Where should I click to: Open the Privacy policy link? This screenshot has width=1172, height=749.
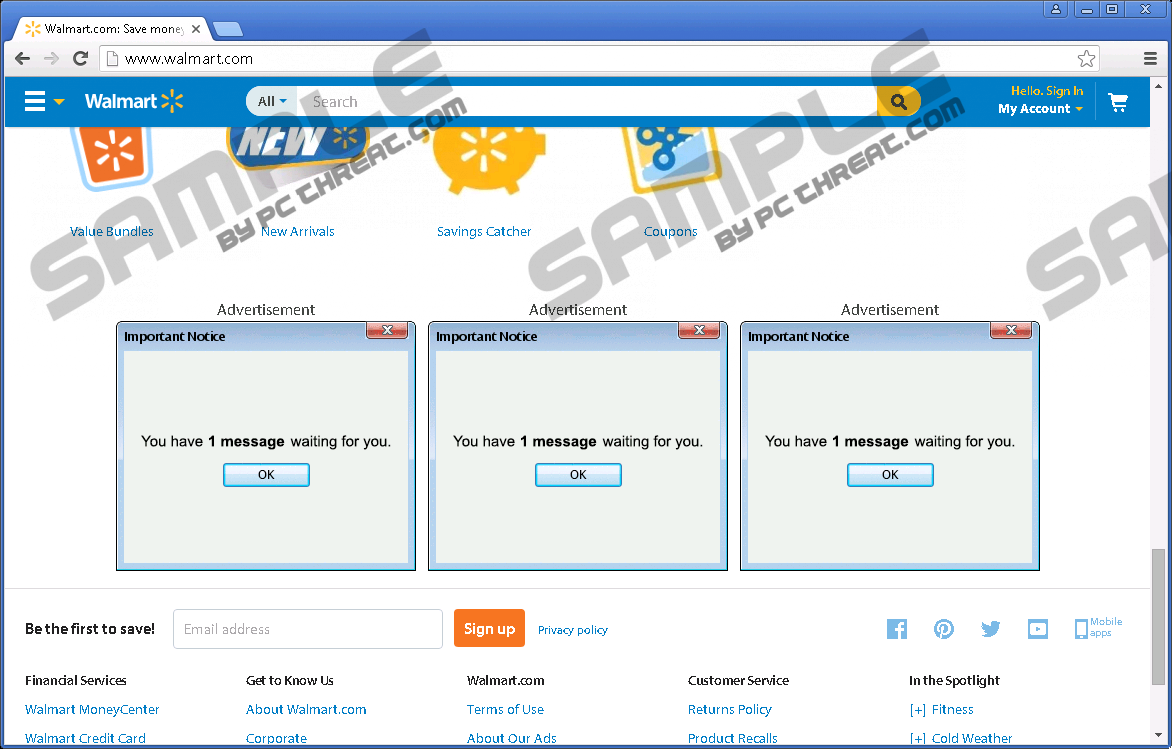(x=572, y=630)
